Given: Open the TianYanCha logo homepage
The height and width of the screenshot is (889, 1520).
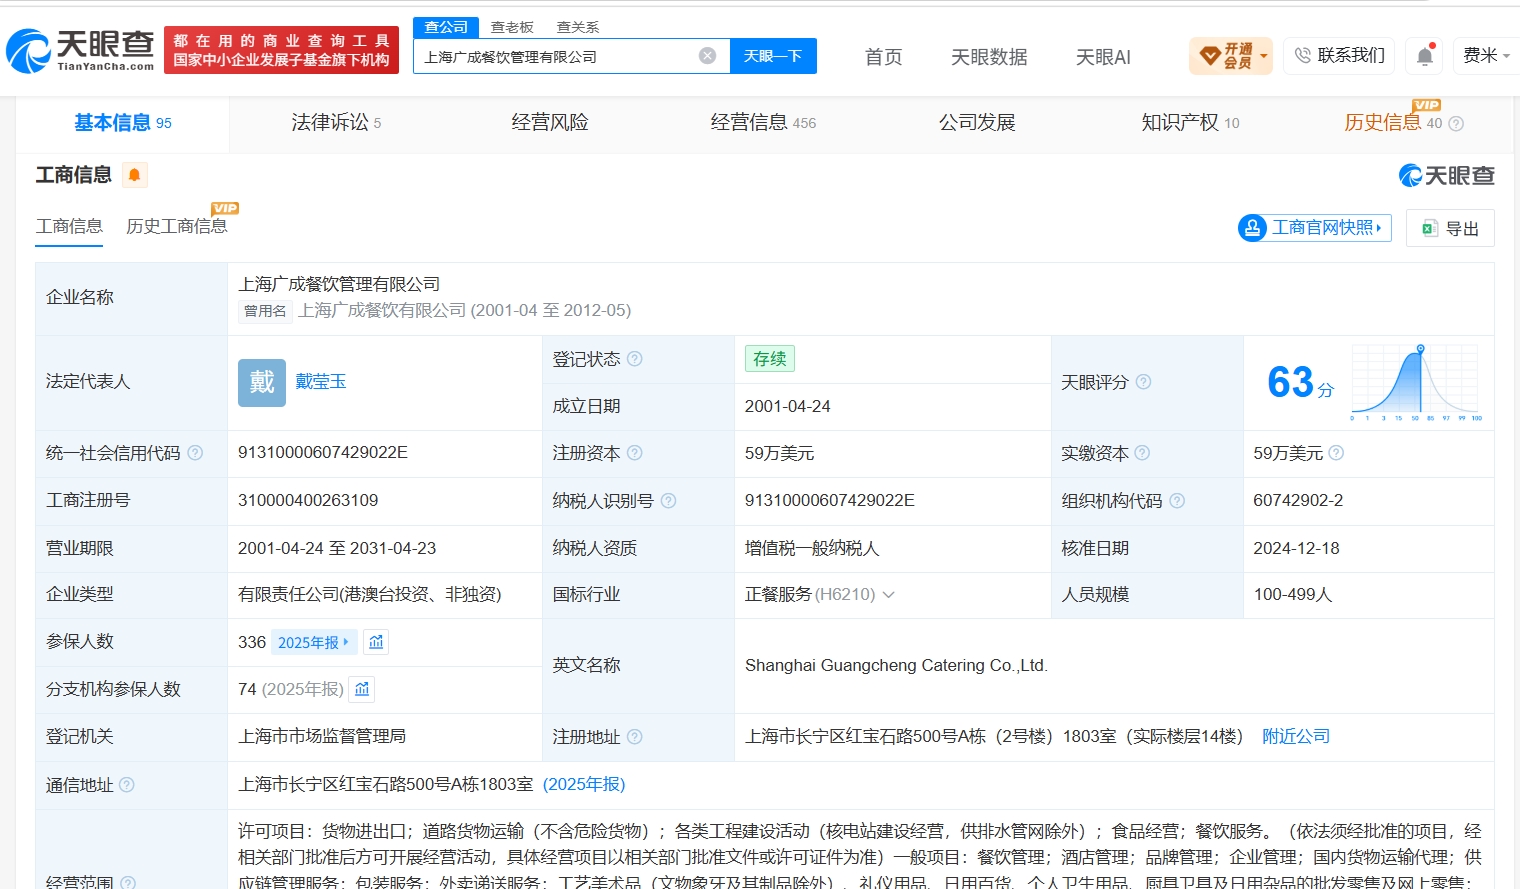Looking at the screenshot, I should (81, 51).
